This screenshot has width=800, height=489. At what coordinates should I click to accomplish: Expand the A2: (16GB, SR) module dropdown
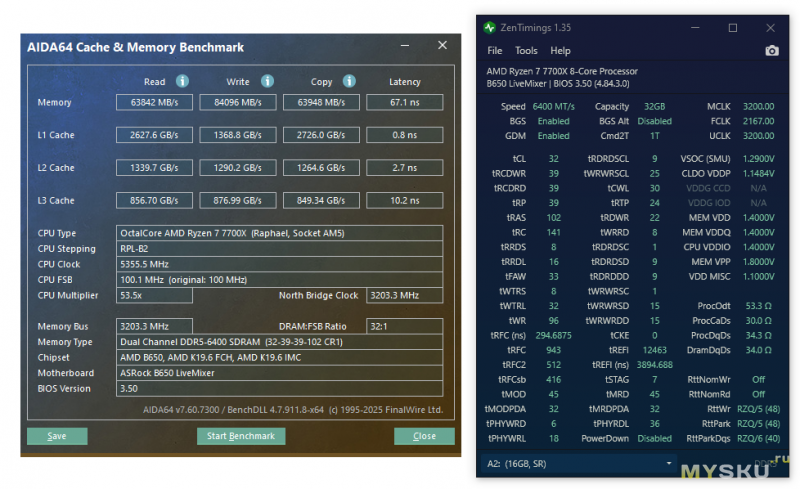click(580, 463)
